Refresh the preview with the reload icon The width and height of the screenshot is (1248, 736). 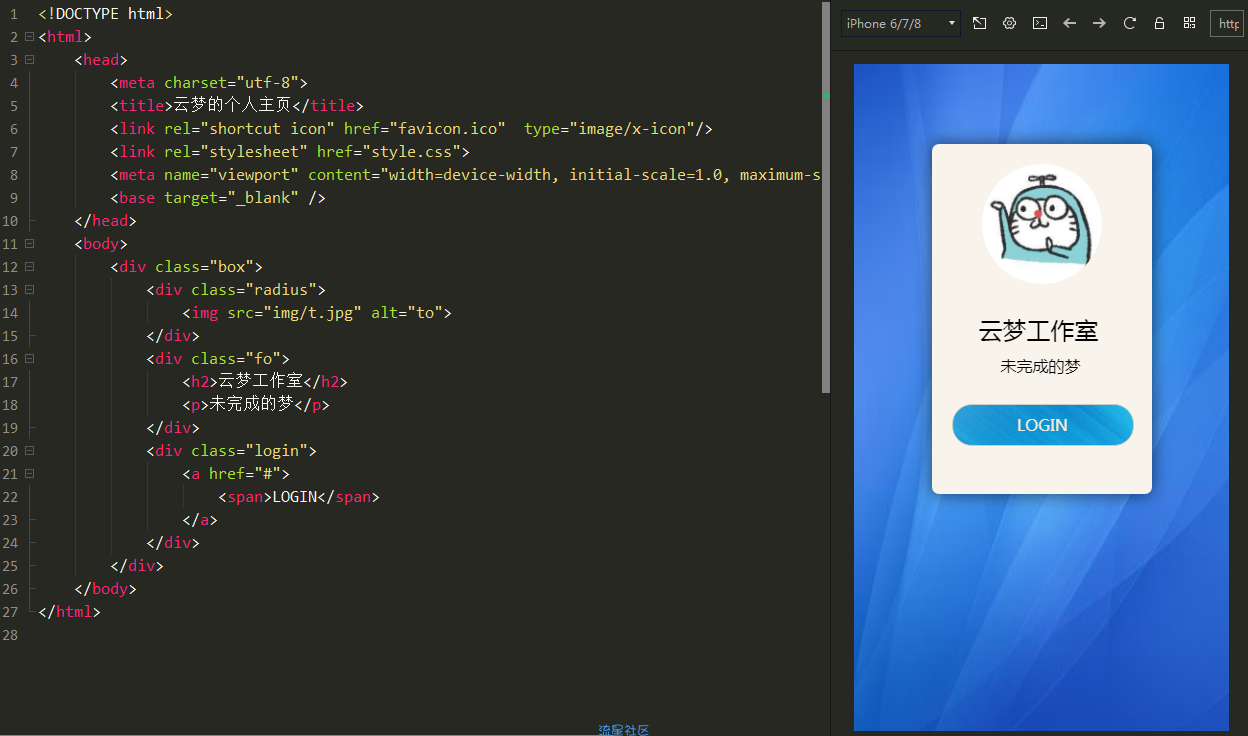click(x=1129, y=23)
